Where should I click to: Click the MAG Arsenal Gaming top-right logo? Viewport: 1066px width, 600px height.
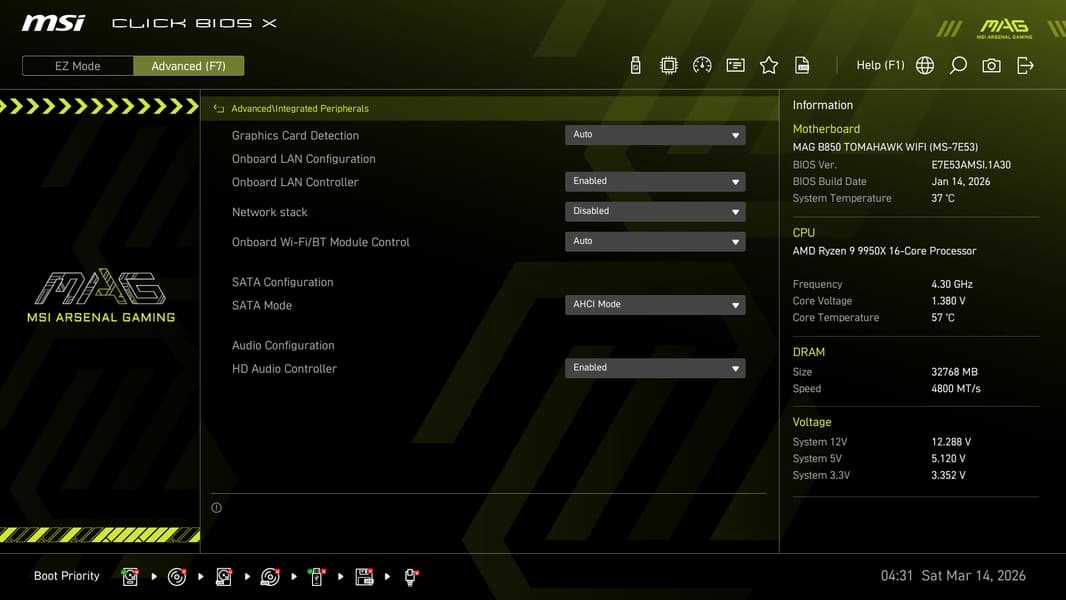tap(1004, 28)
